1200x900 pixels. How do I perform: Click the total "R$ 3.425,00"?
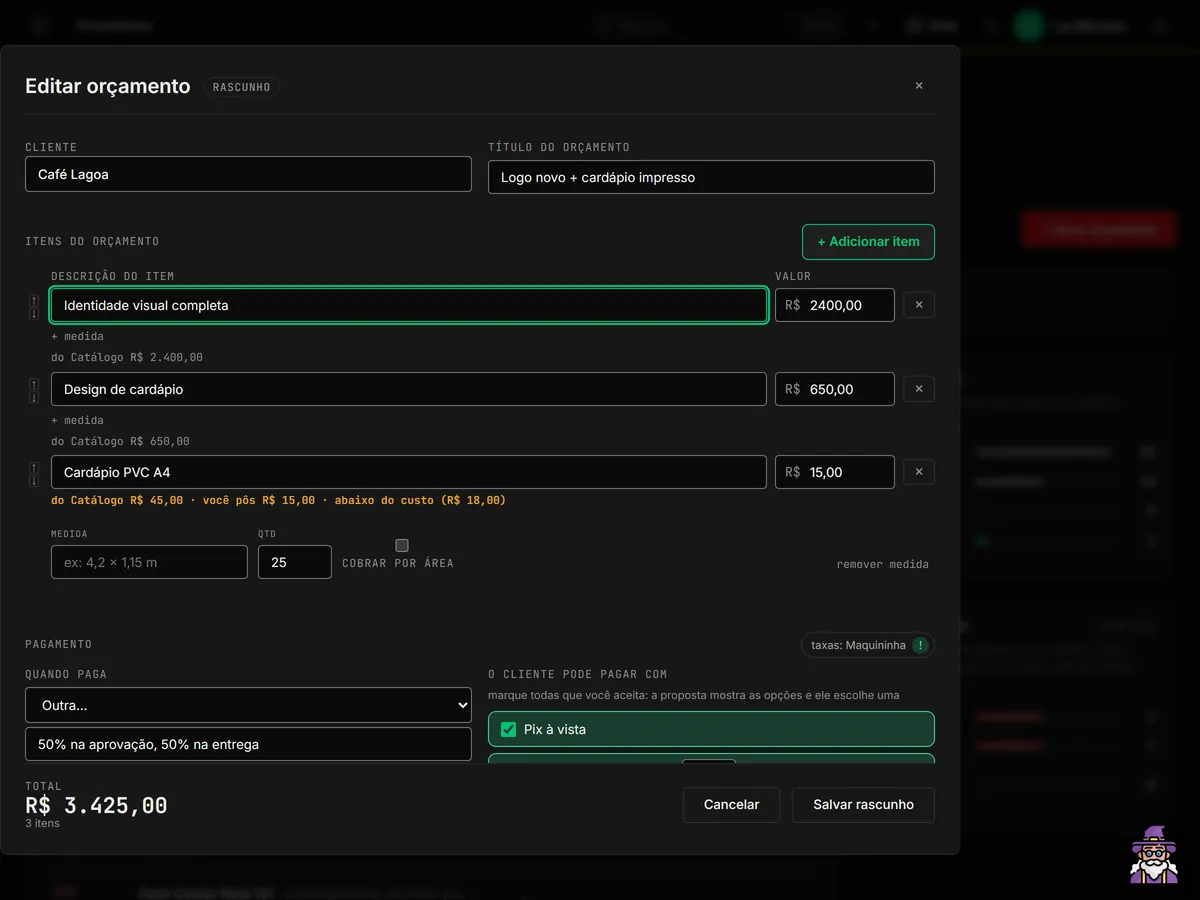(x=96, y=806)
